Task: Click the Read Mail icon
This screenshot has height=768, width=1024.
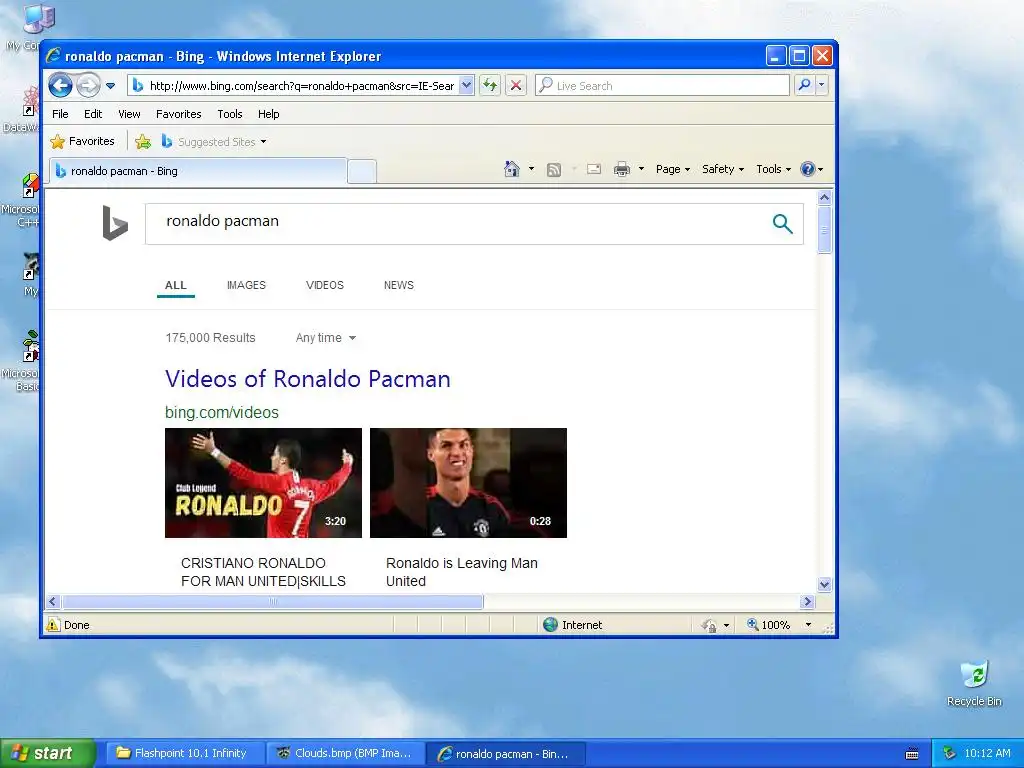Action: [x=594, y=169]
